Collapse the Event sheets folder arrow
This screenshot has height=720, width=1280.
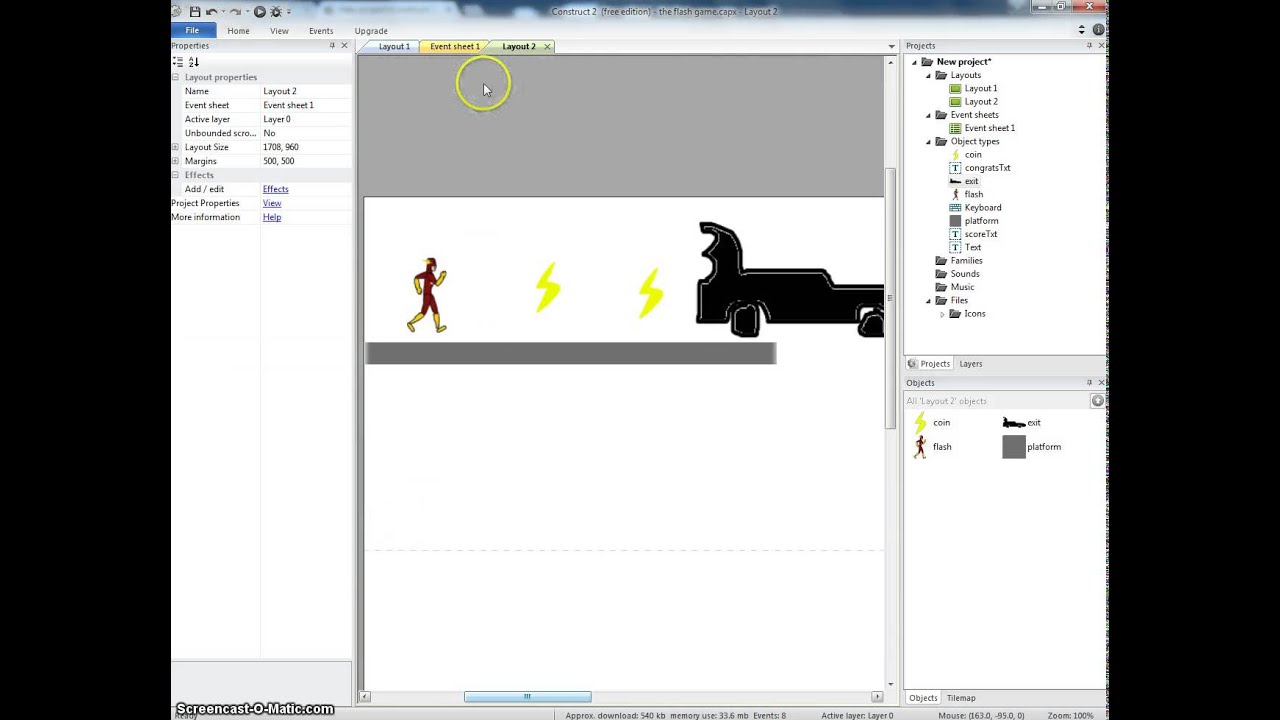[x=928, y=115]
